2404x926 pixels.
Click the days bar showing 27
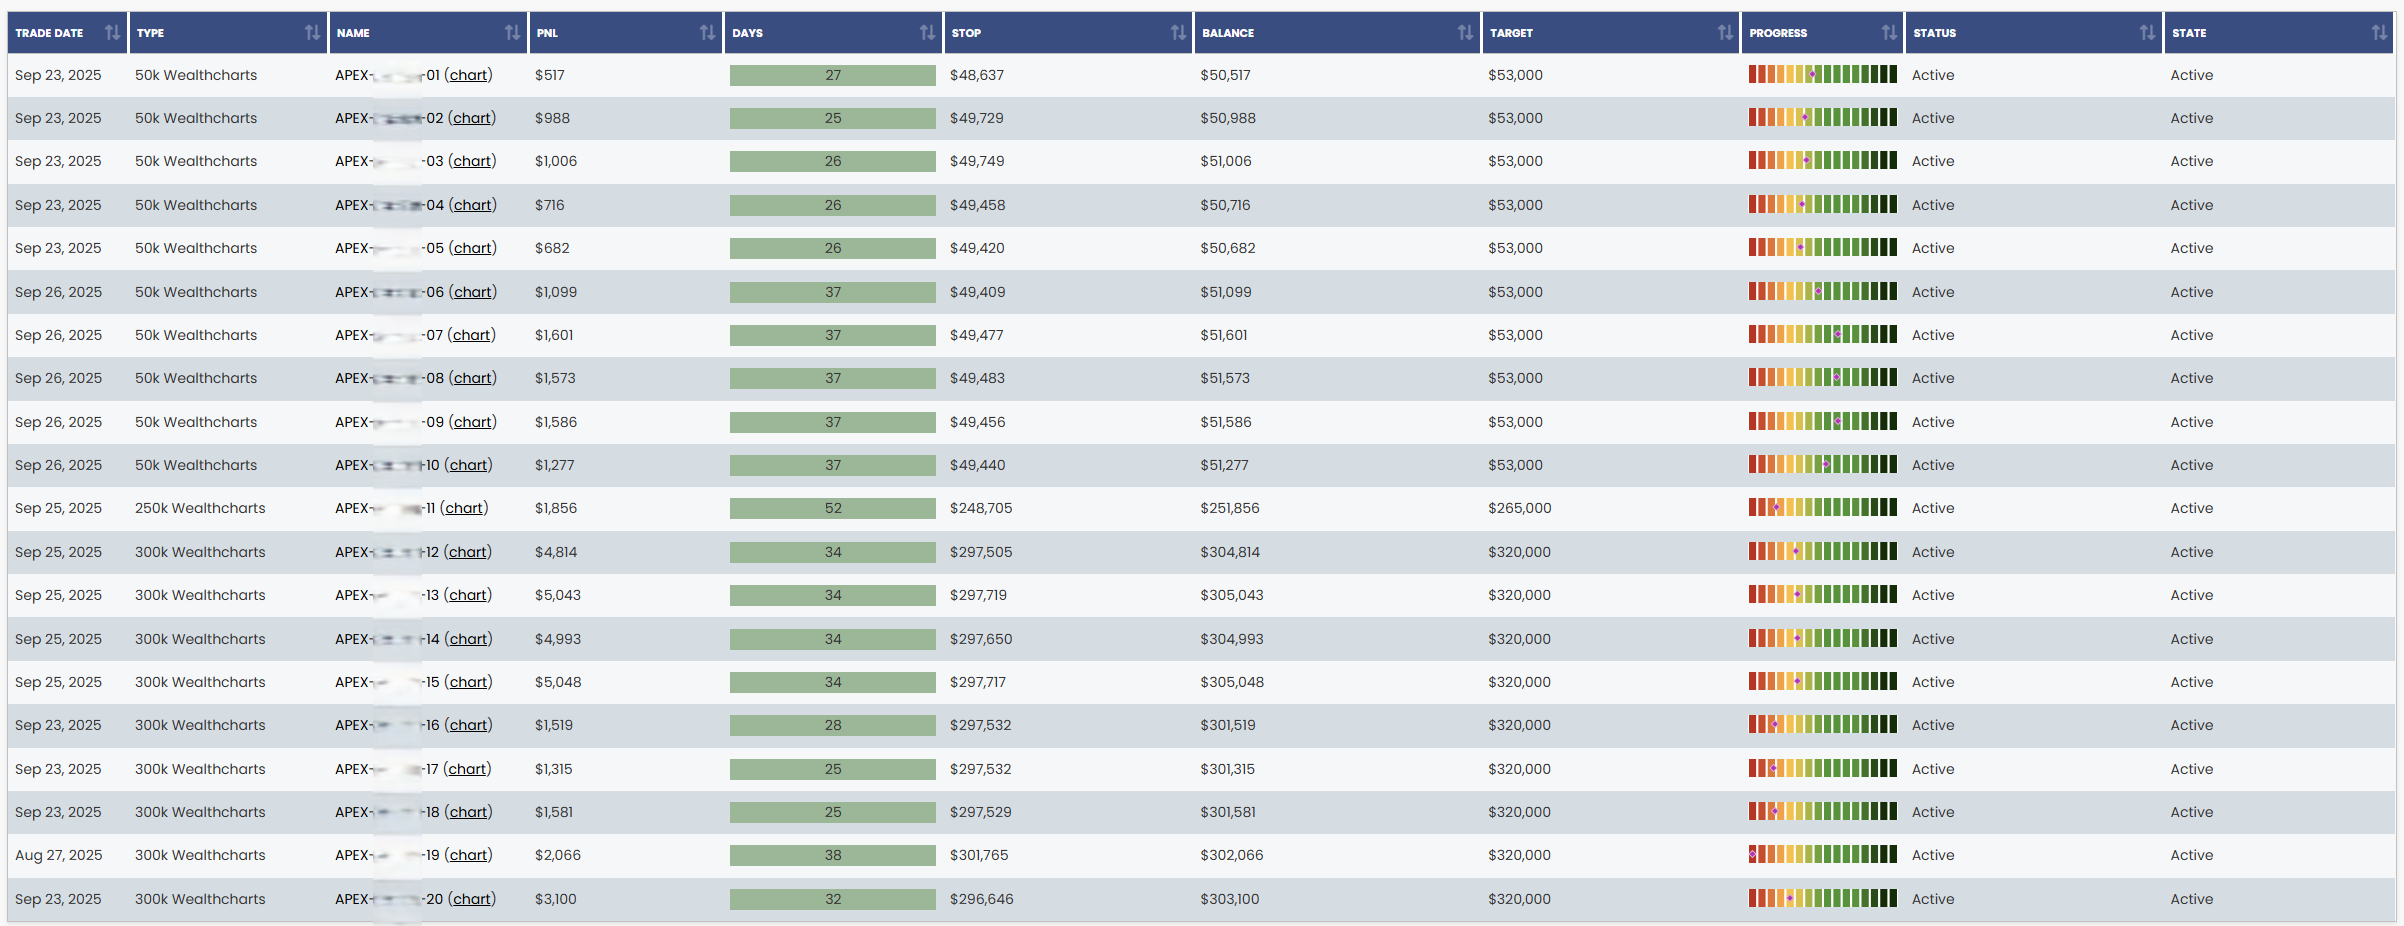tap(833, 75)
